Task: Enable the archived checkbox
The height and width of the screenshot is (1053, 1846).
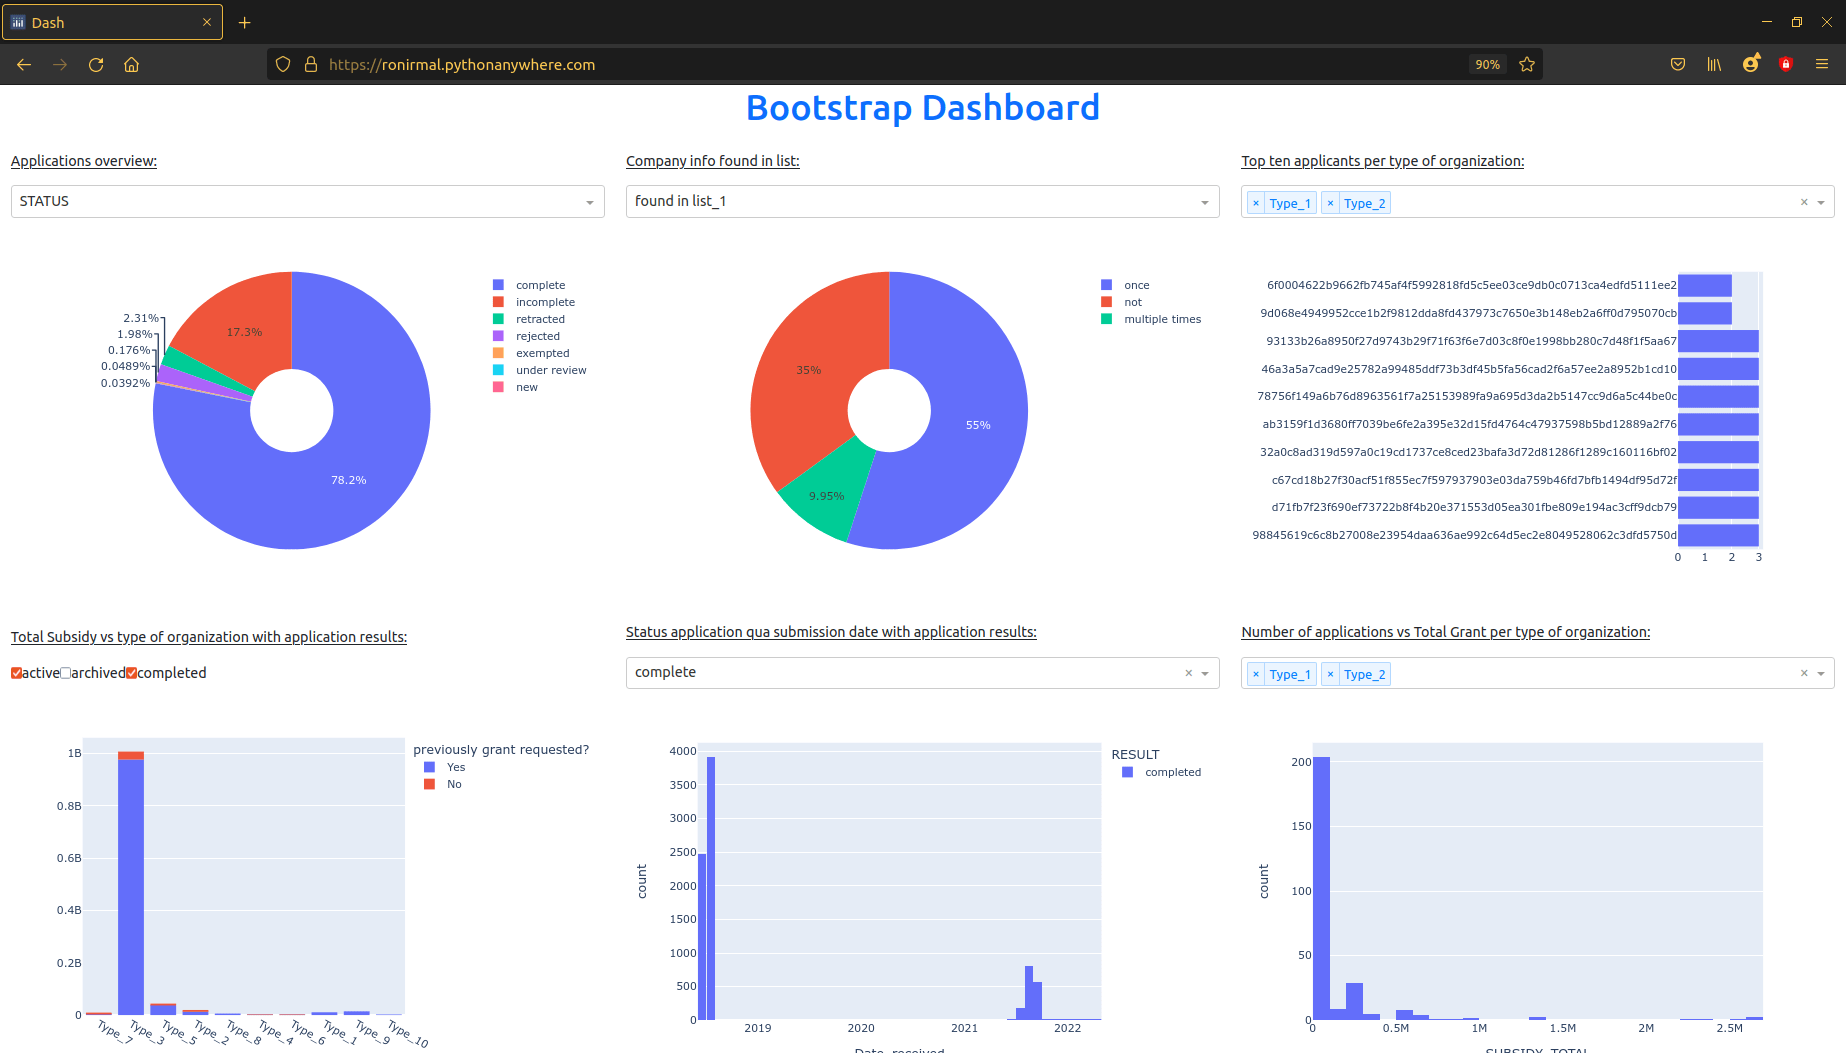Action: [x=64, y=673]
